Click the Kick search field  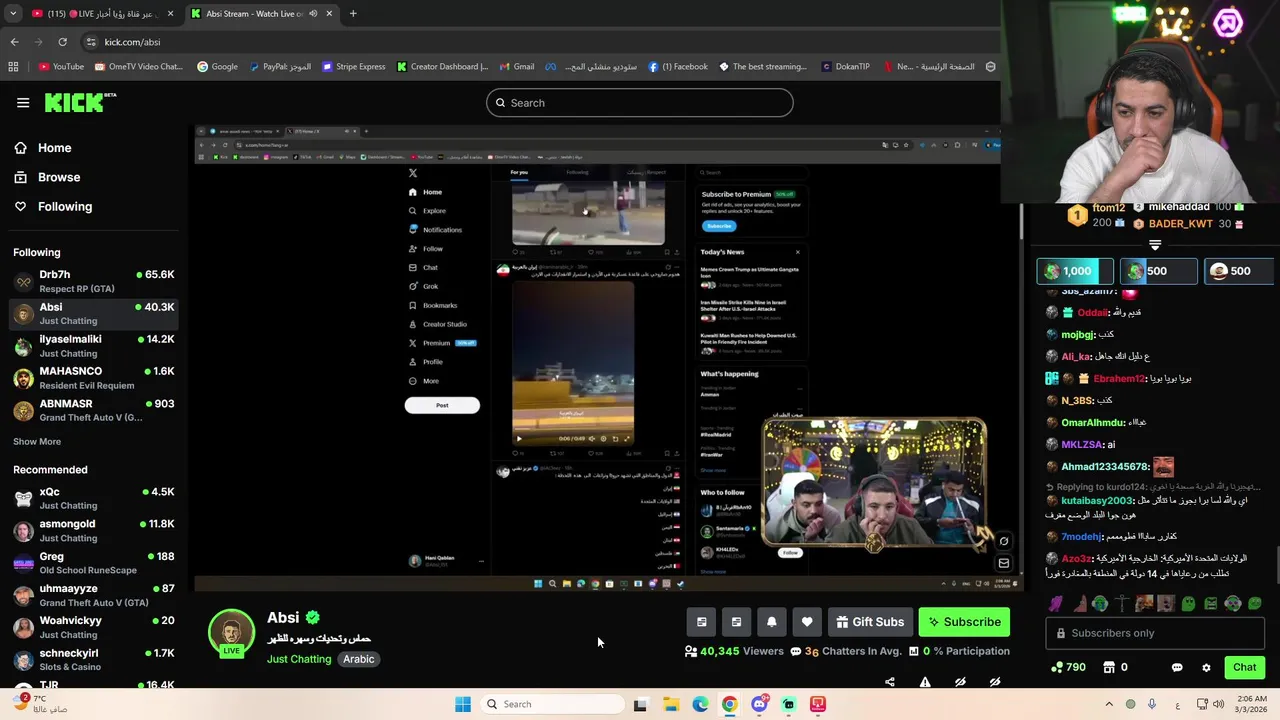[x=640, y=103]
